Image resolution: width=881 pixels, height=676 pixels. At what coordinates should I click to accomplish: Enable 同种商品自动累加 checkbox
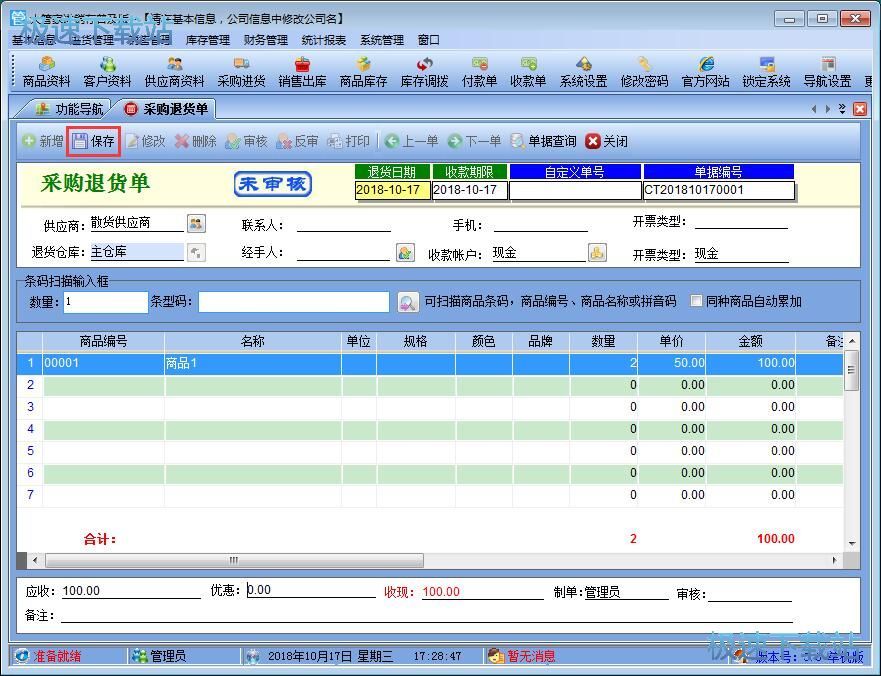(696, 301)
